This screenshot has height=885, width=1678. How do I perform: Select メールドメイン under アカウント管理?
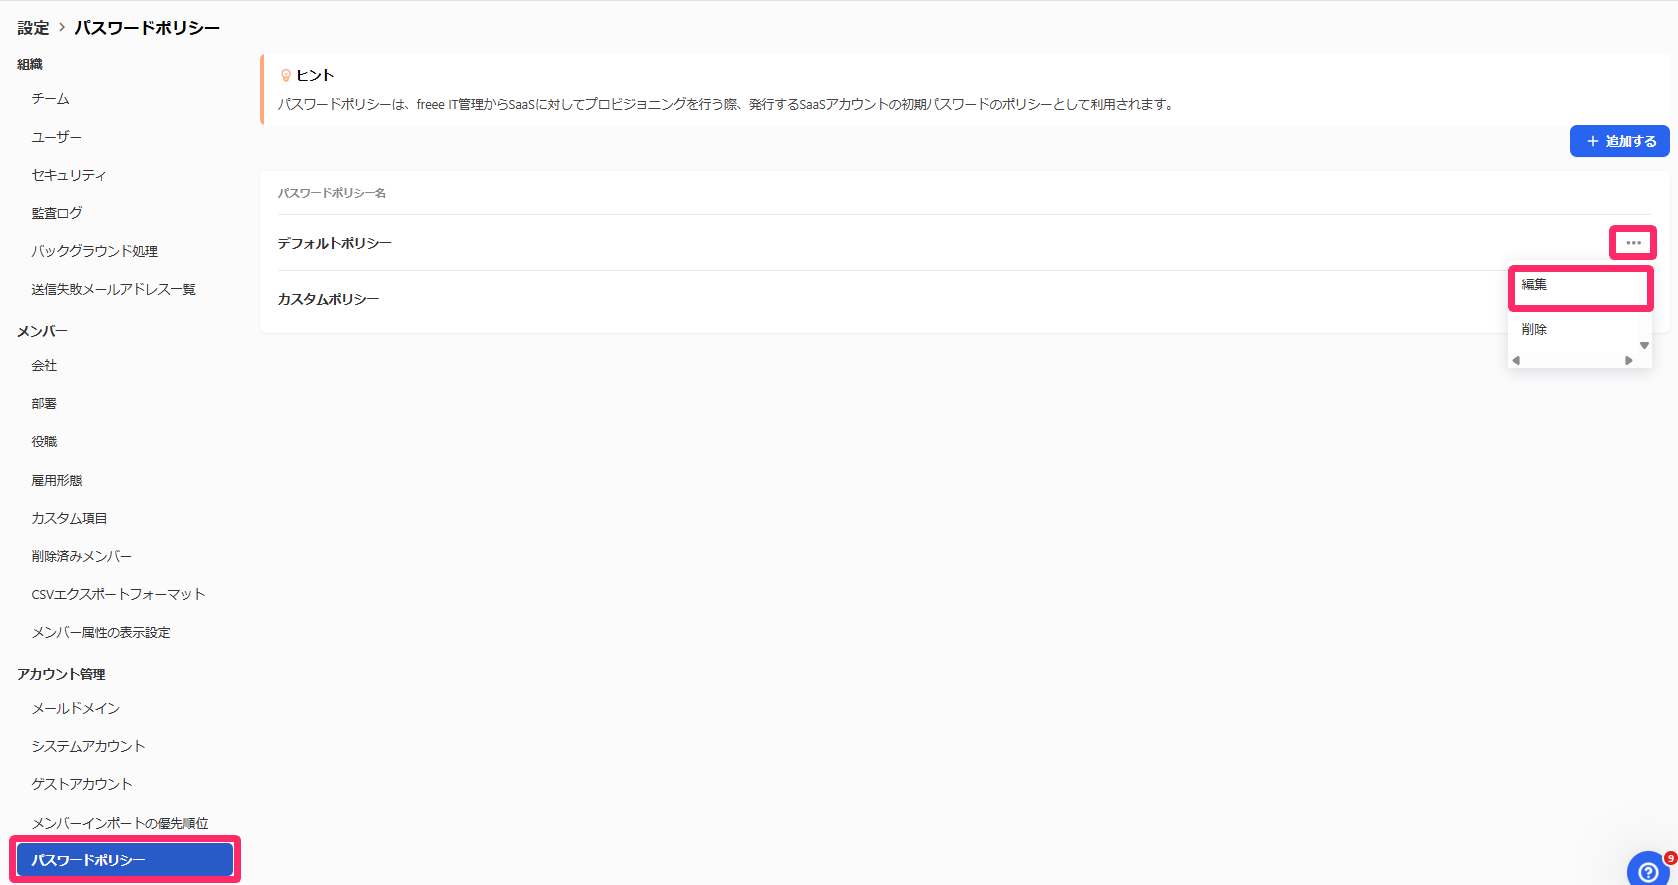[75, 708]
